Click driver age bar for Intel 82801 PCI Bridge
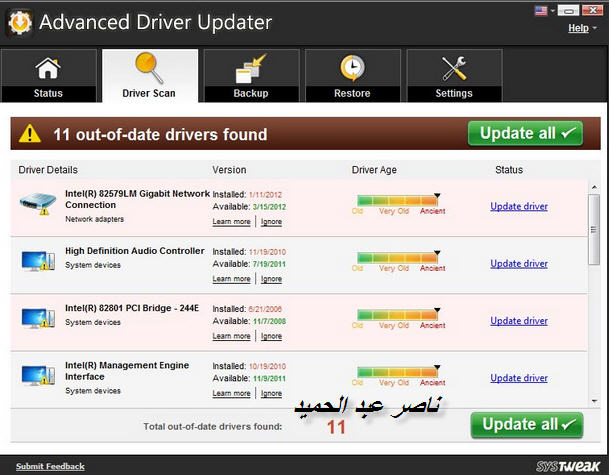The width and height of the screenshot is (609, 475). tap(397, 315)
